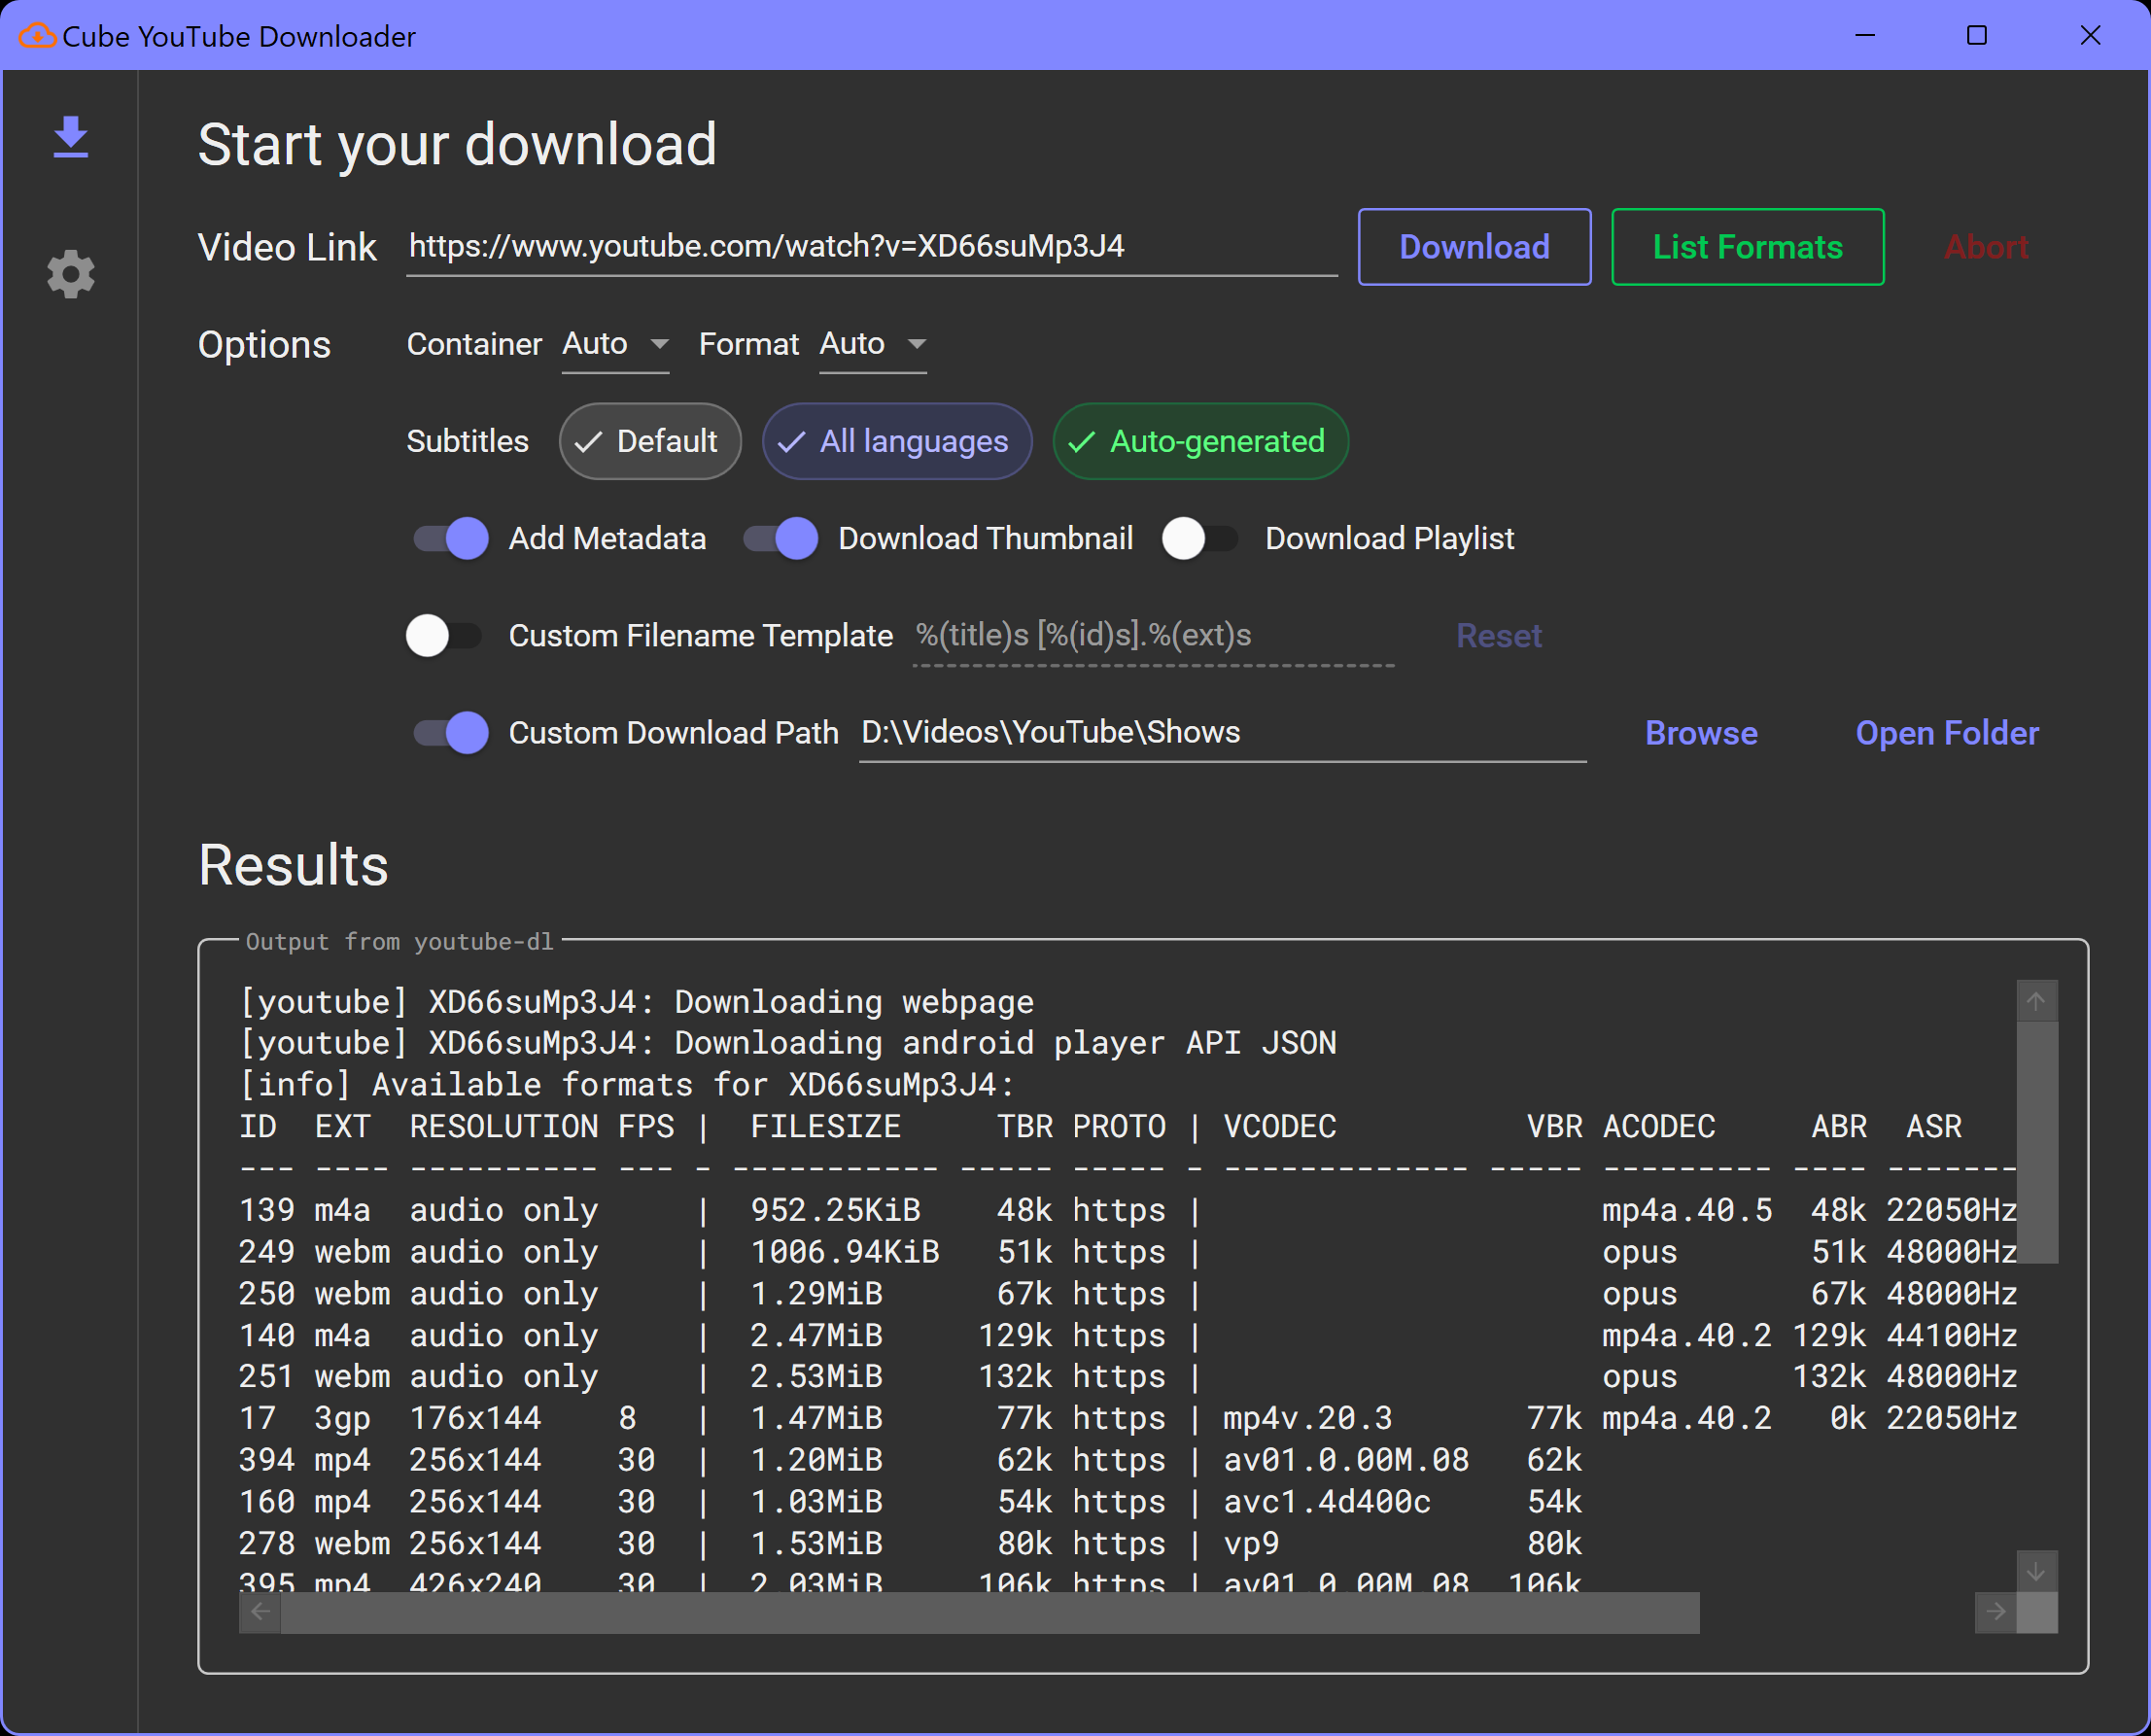Click the '17 3gp 176x144' row

(x=1127, y=1419)
